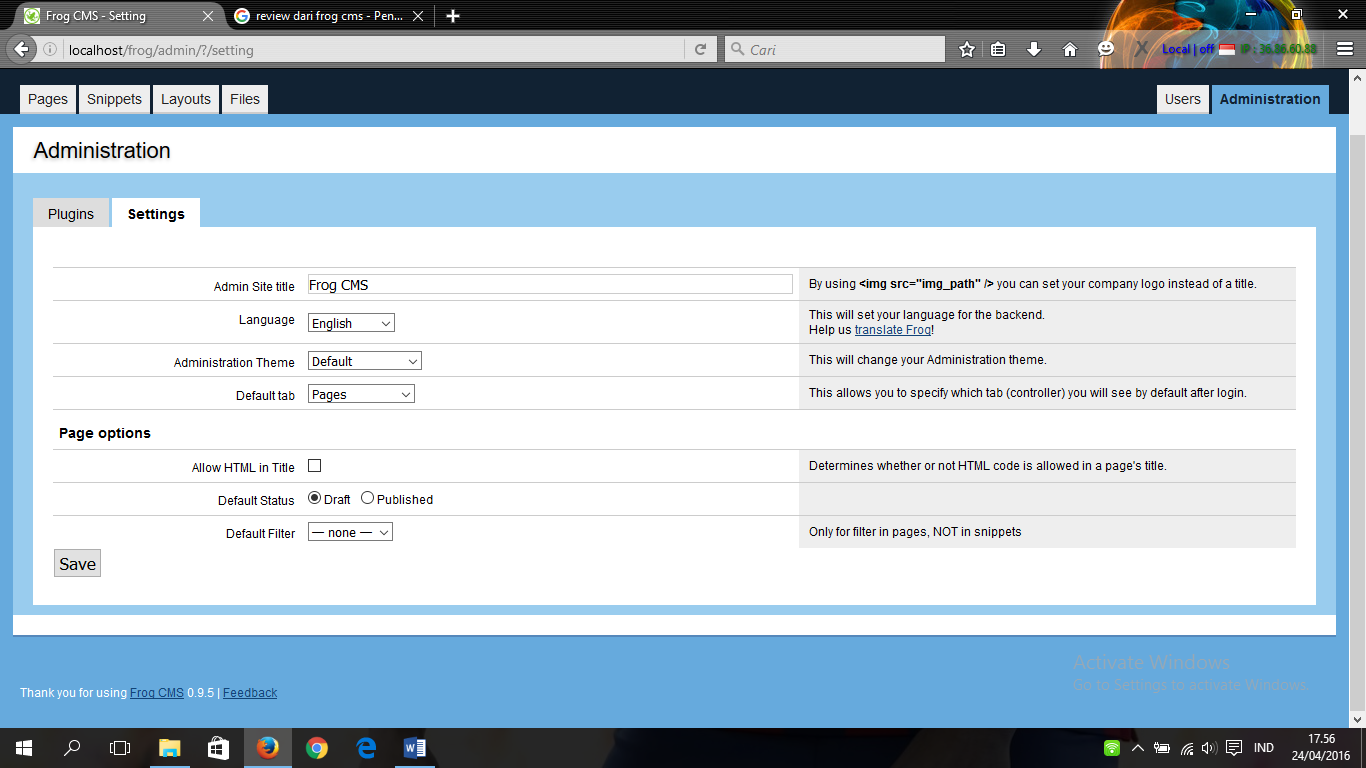Screen dimensions: 1366x768
Task: Open Task View on the taskbar
Action: [x=120, y=748]
